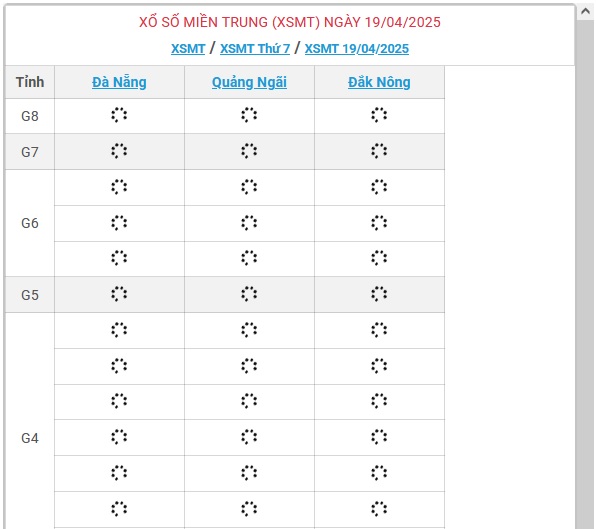Viewport: 596px width, 529px height.
Task: Open Đắk Nông province results
Action: (379, 82)
